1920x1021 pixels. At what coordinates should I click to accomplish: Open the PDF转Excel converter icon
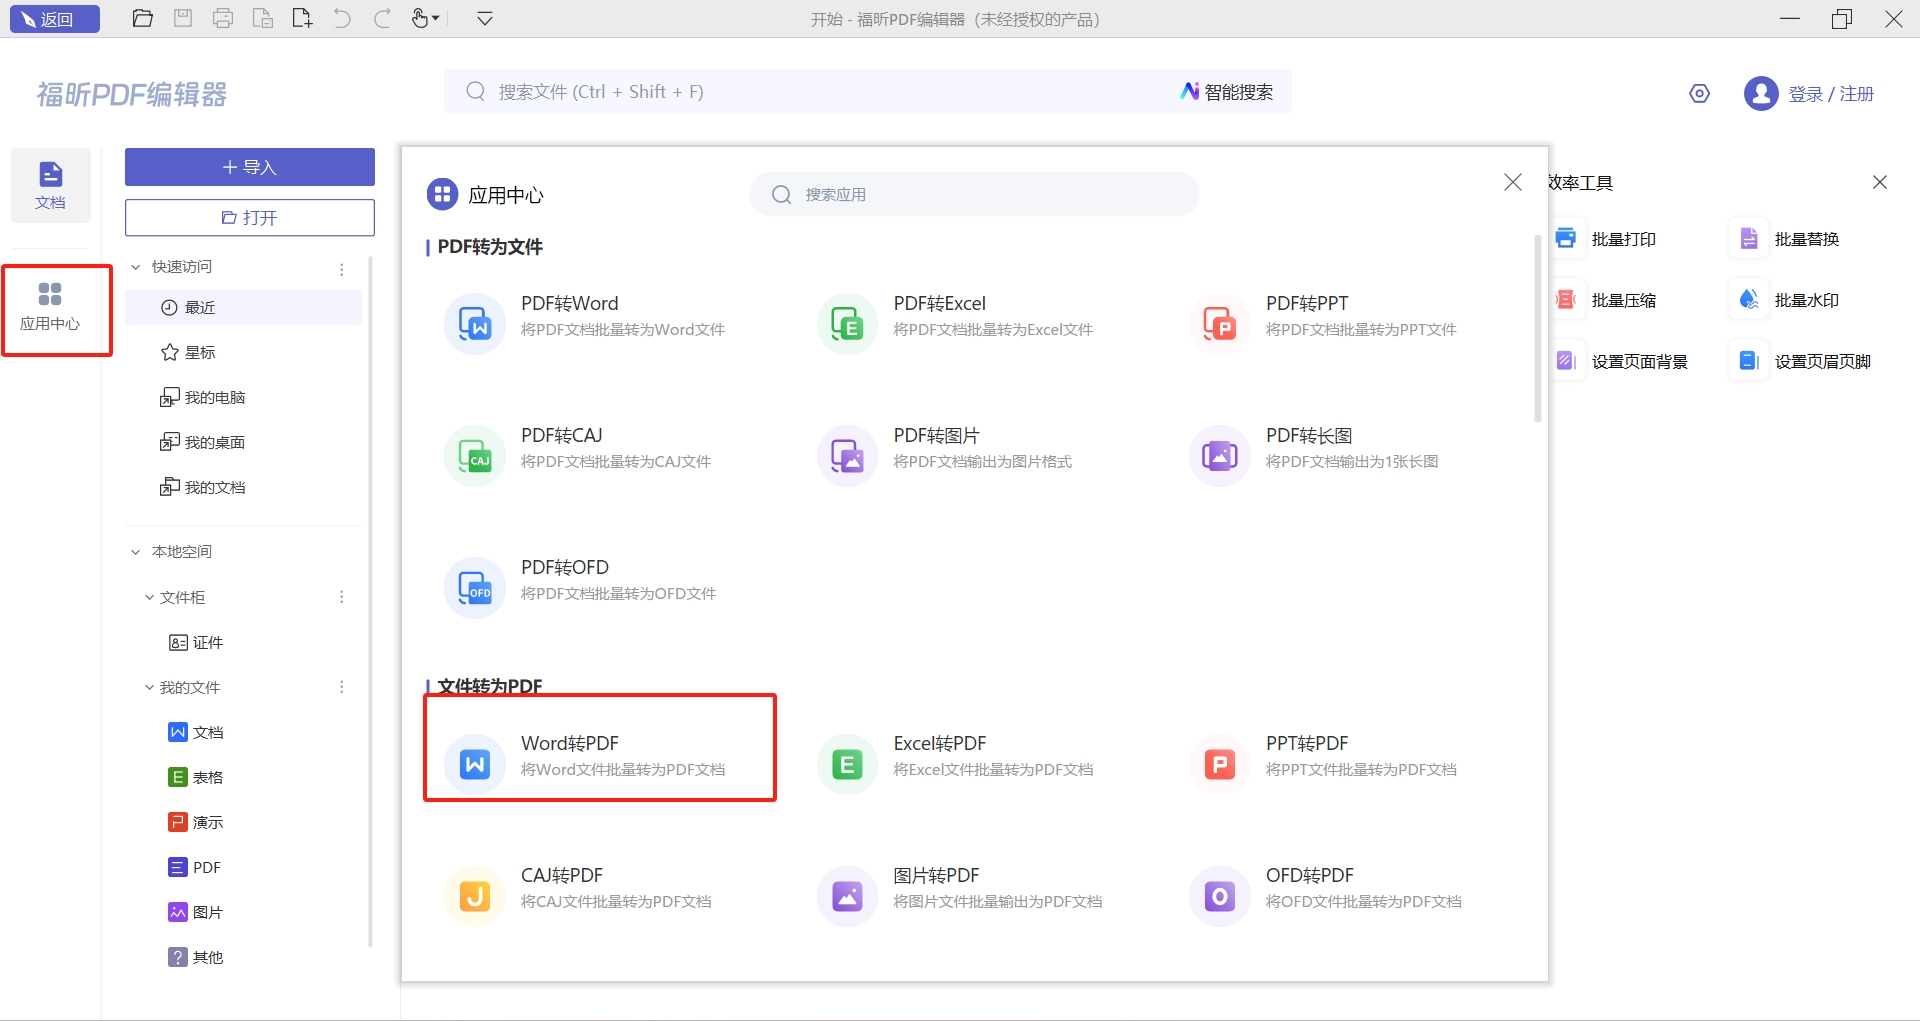(847, 324)
